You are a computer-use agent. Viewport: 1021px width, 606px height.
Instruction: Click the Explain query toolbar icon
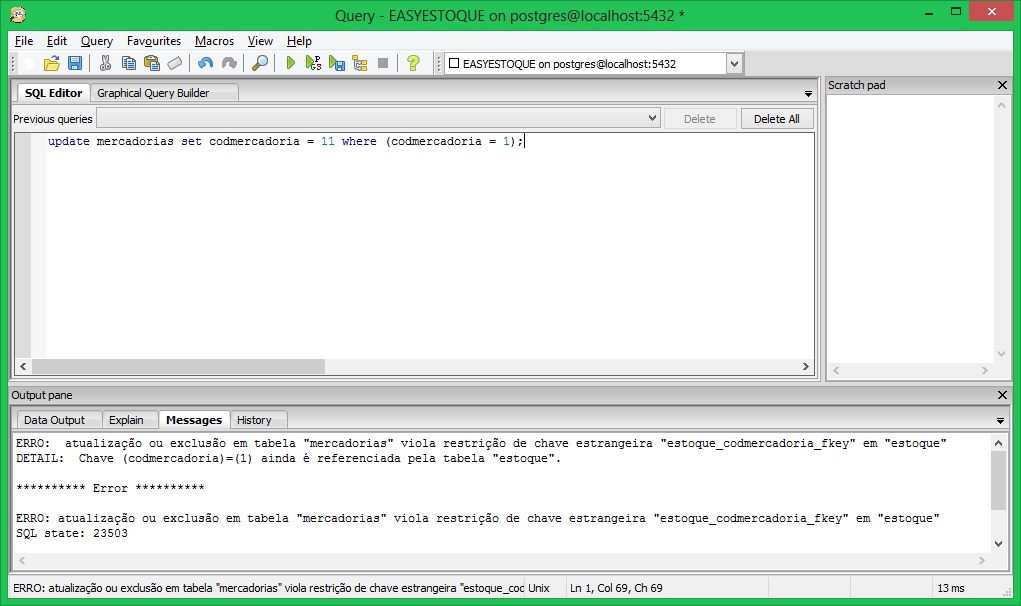click(x=359, y=63)
